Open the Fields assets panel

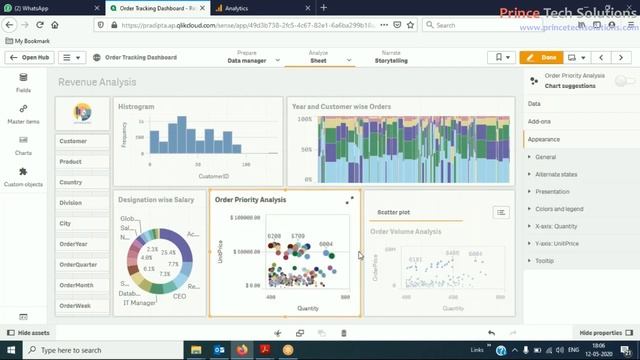(x=23, y=83)
